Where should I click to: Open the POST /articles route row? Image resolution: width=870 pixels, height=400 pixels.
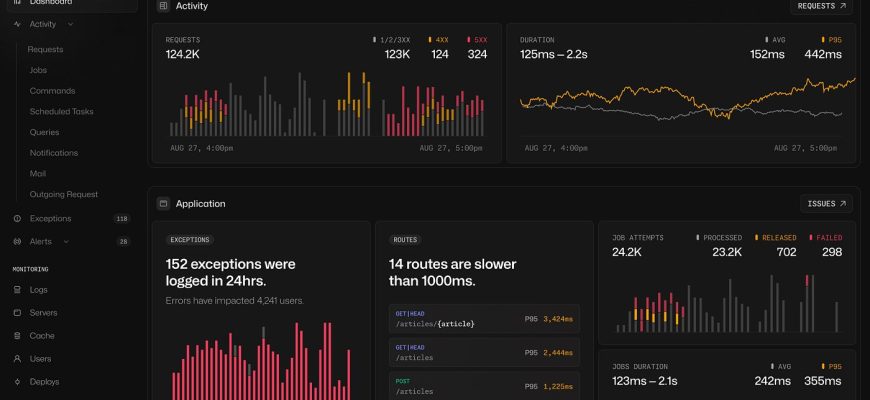point(483,386)
